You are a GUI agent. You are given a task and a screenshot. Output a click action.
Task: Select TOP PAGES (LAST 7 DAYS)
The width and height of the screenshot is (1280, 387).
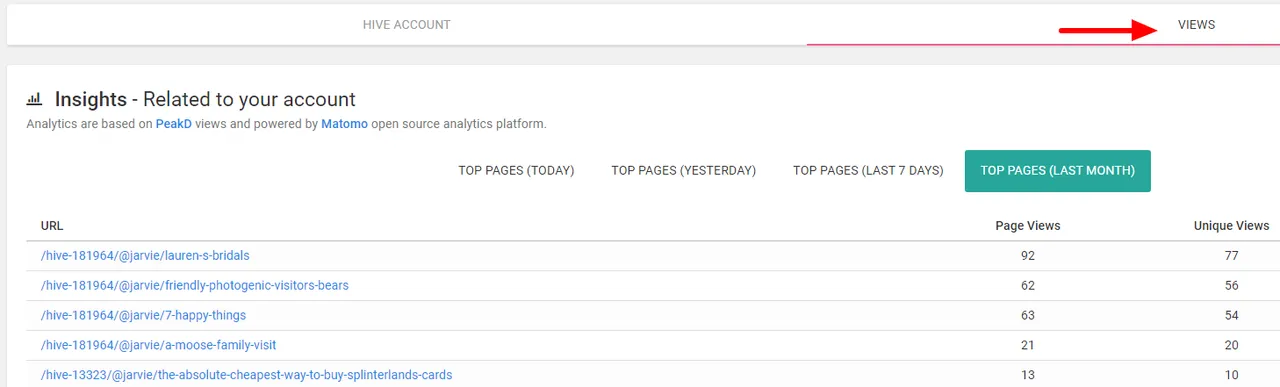click(868, 171)
